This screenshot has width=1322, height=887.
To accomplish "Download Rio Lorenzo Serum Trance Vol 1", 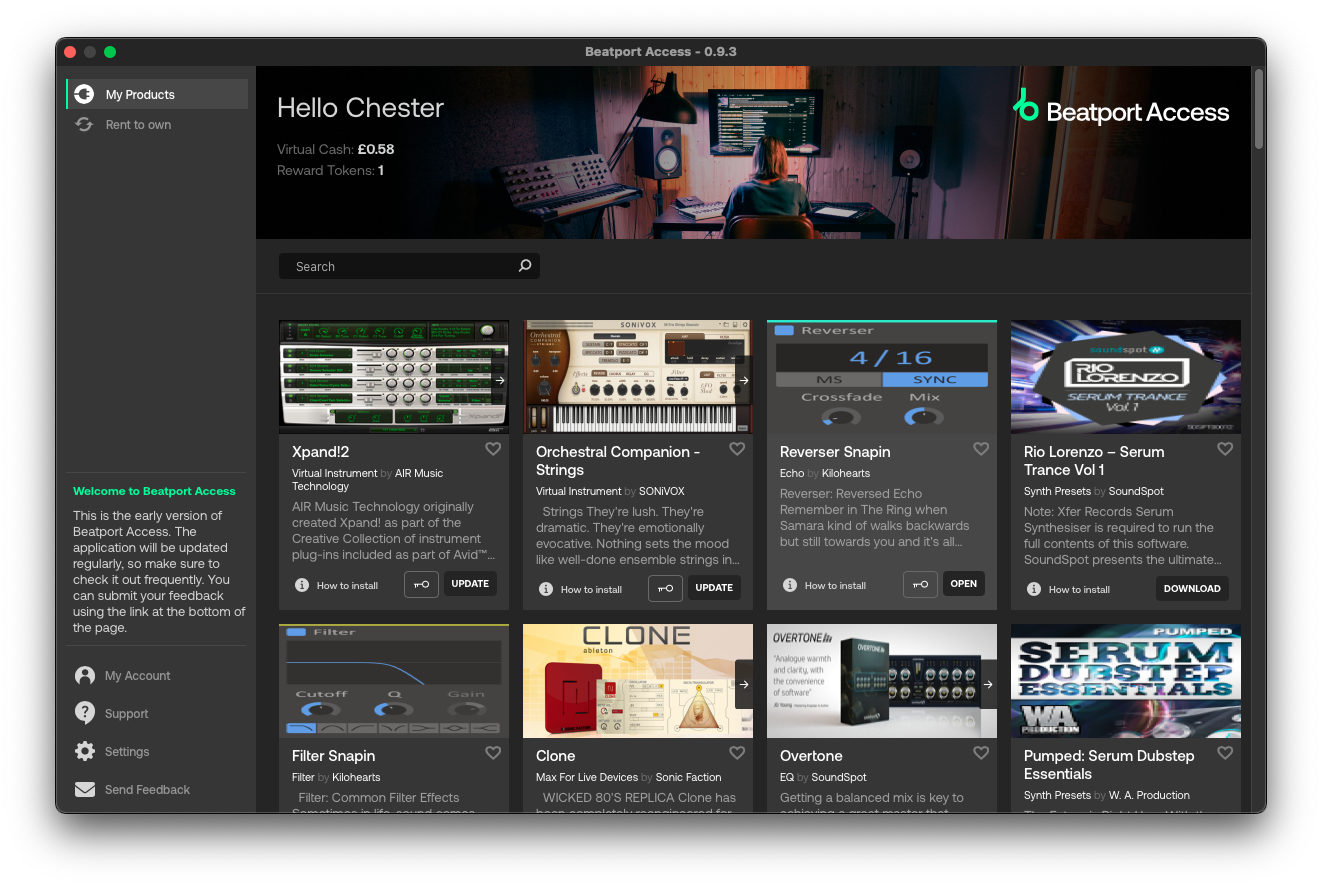I will click(x=1192, y=588).
